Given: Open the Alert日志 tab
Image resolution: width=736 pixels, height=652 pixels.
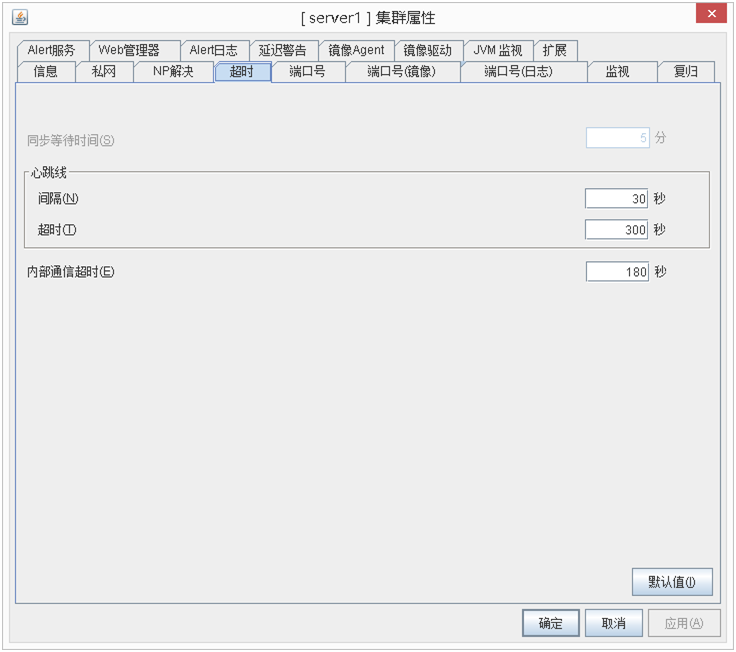Looking at the screenshot, I should pos(214,50).
